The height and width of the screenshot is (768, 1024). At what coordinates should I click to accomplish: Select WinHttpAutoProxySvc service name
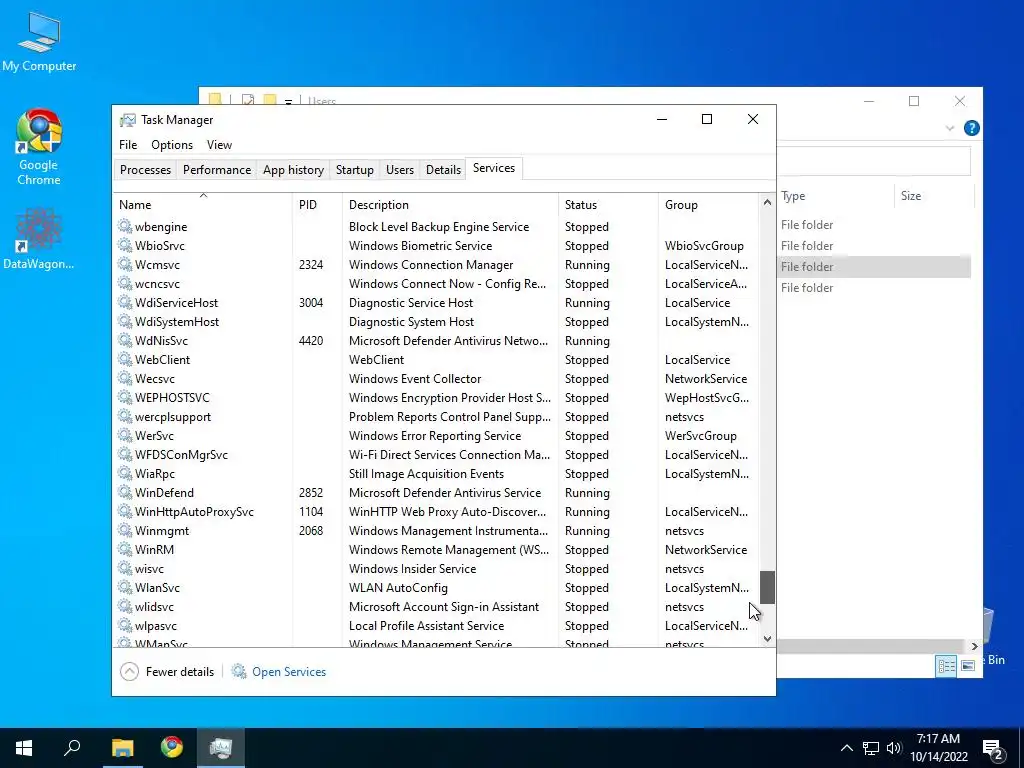tap(194, 512)
